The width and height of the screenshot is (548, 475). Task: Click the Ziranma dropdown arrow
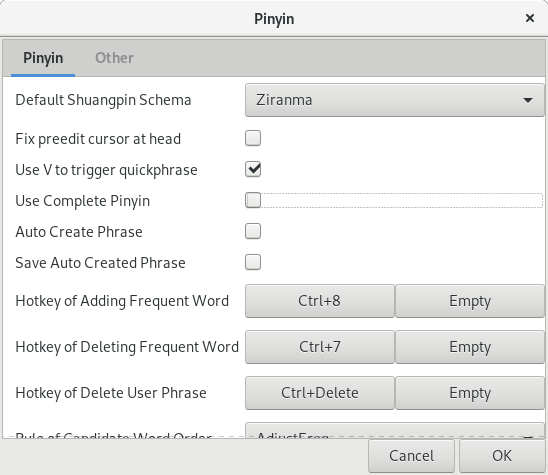click(x=528, y=100)
